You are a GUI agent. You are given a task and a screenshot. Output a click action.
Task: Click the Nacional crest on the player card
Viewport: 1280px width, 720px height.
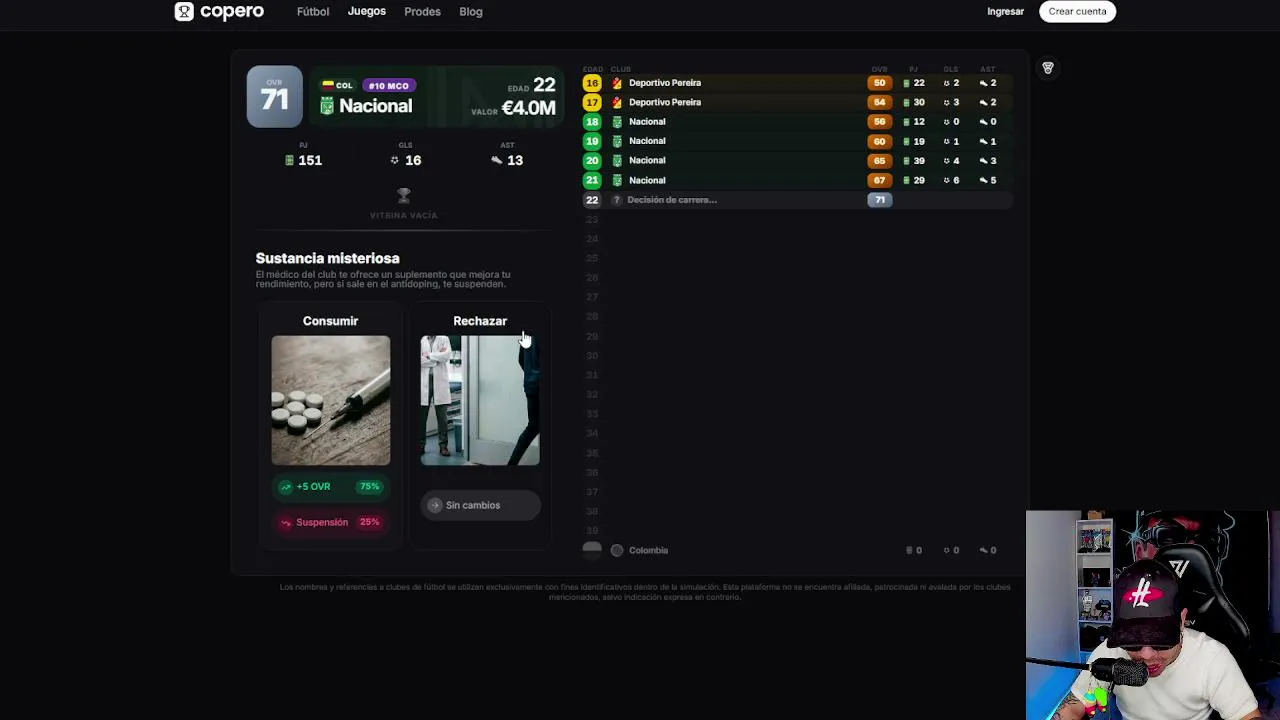pyautogui.click(x=327, y=106)
